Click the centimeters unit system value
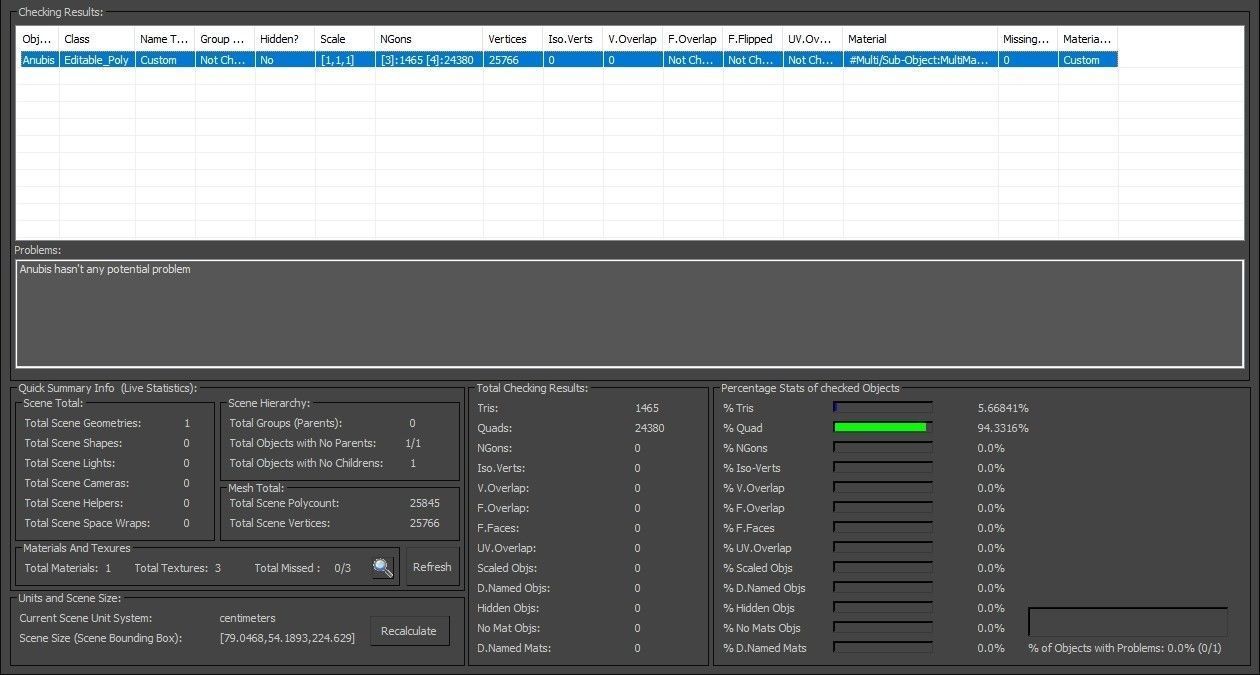Image resolution: width=1260 pixels, height=675 pixels. [247, 618]
